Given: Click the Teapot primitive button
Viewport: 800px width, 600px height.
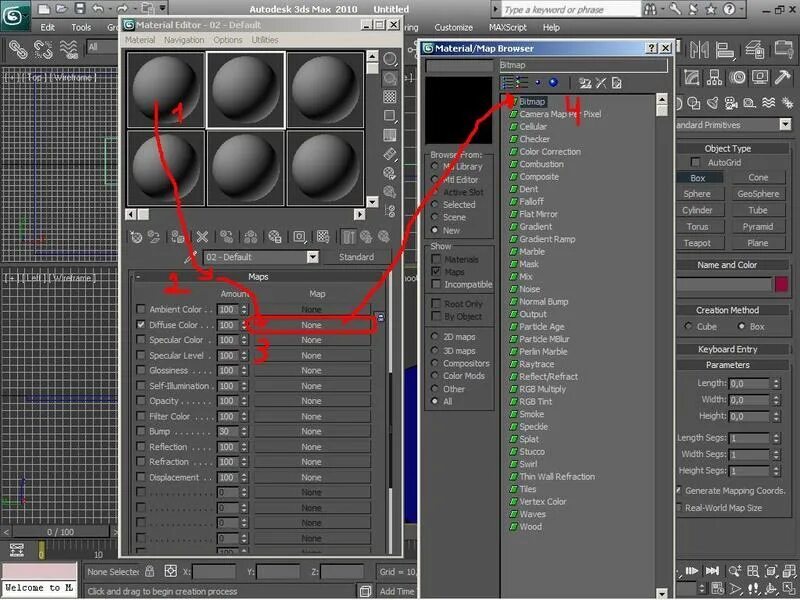Looking at the screenshot, I should coord(697,243).
